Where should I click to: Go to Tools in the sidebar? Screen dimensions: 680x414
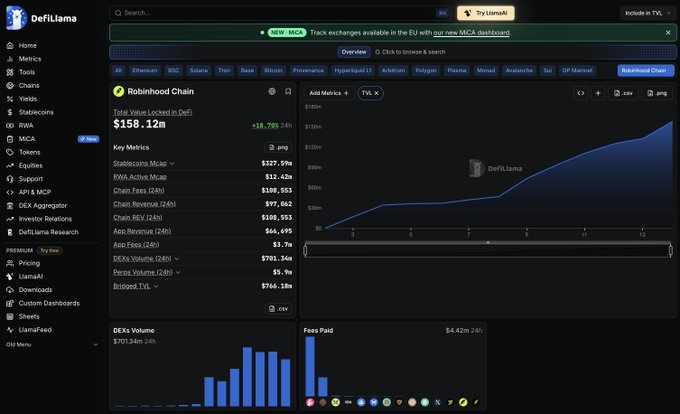[26, 72]
